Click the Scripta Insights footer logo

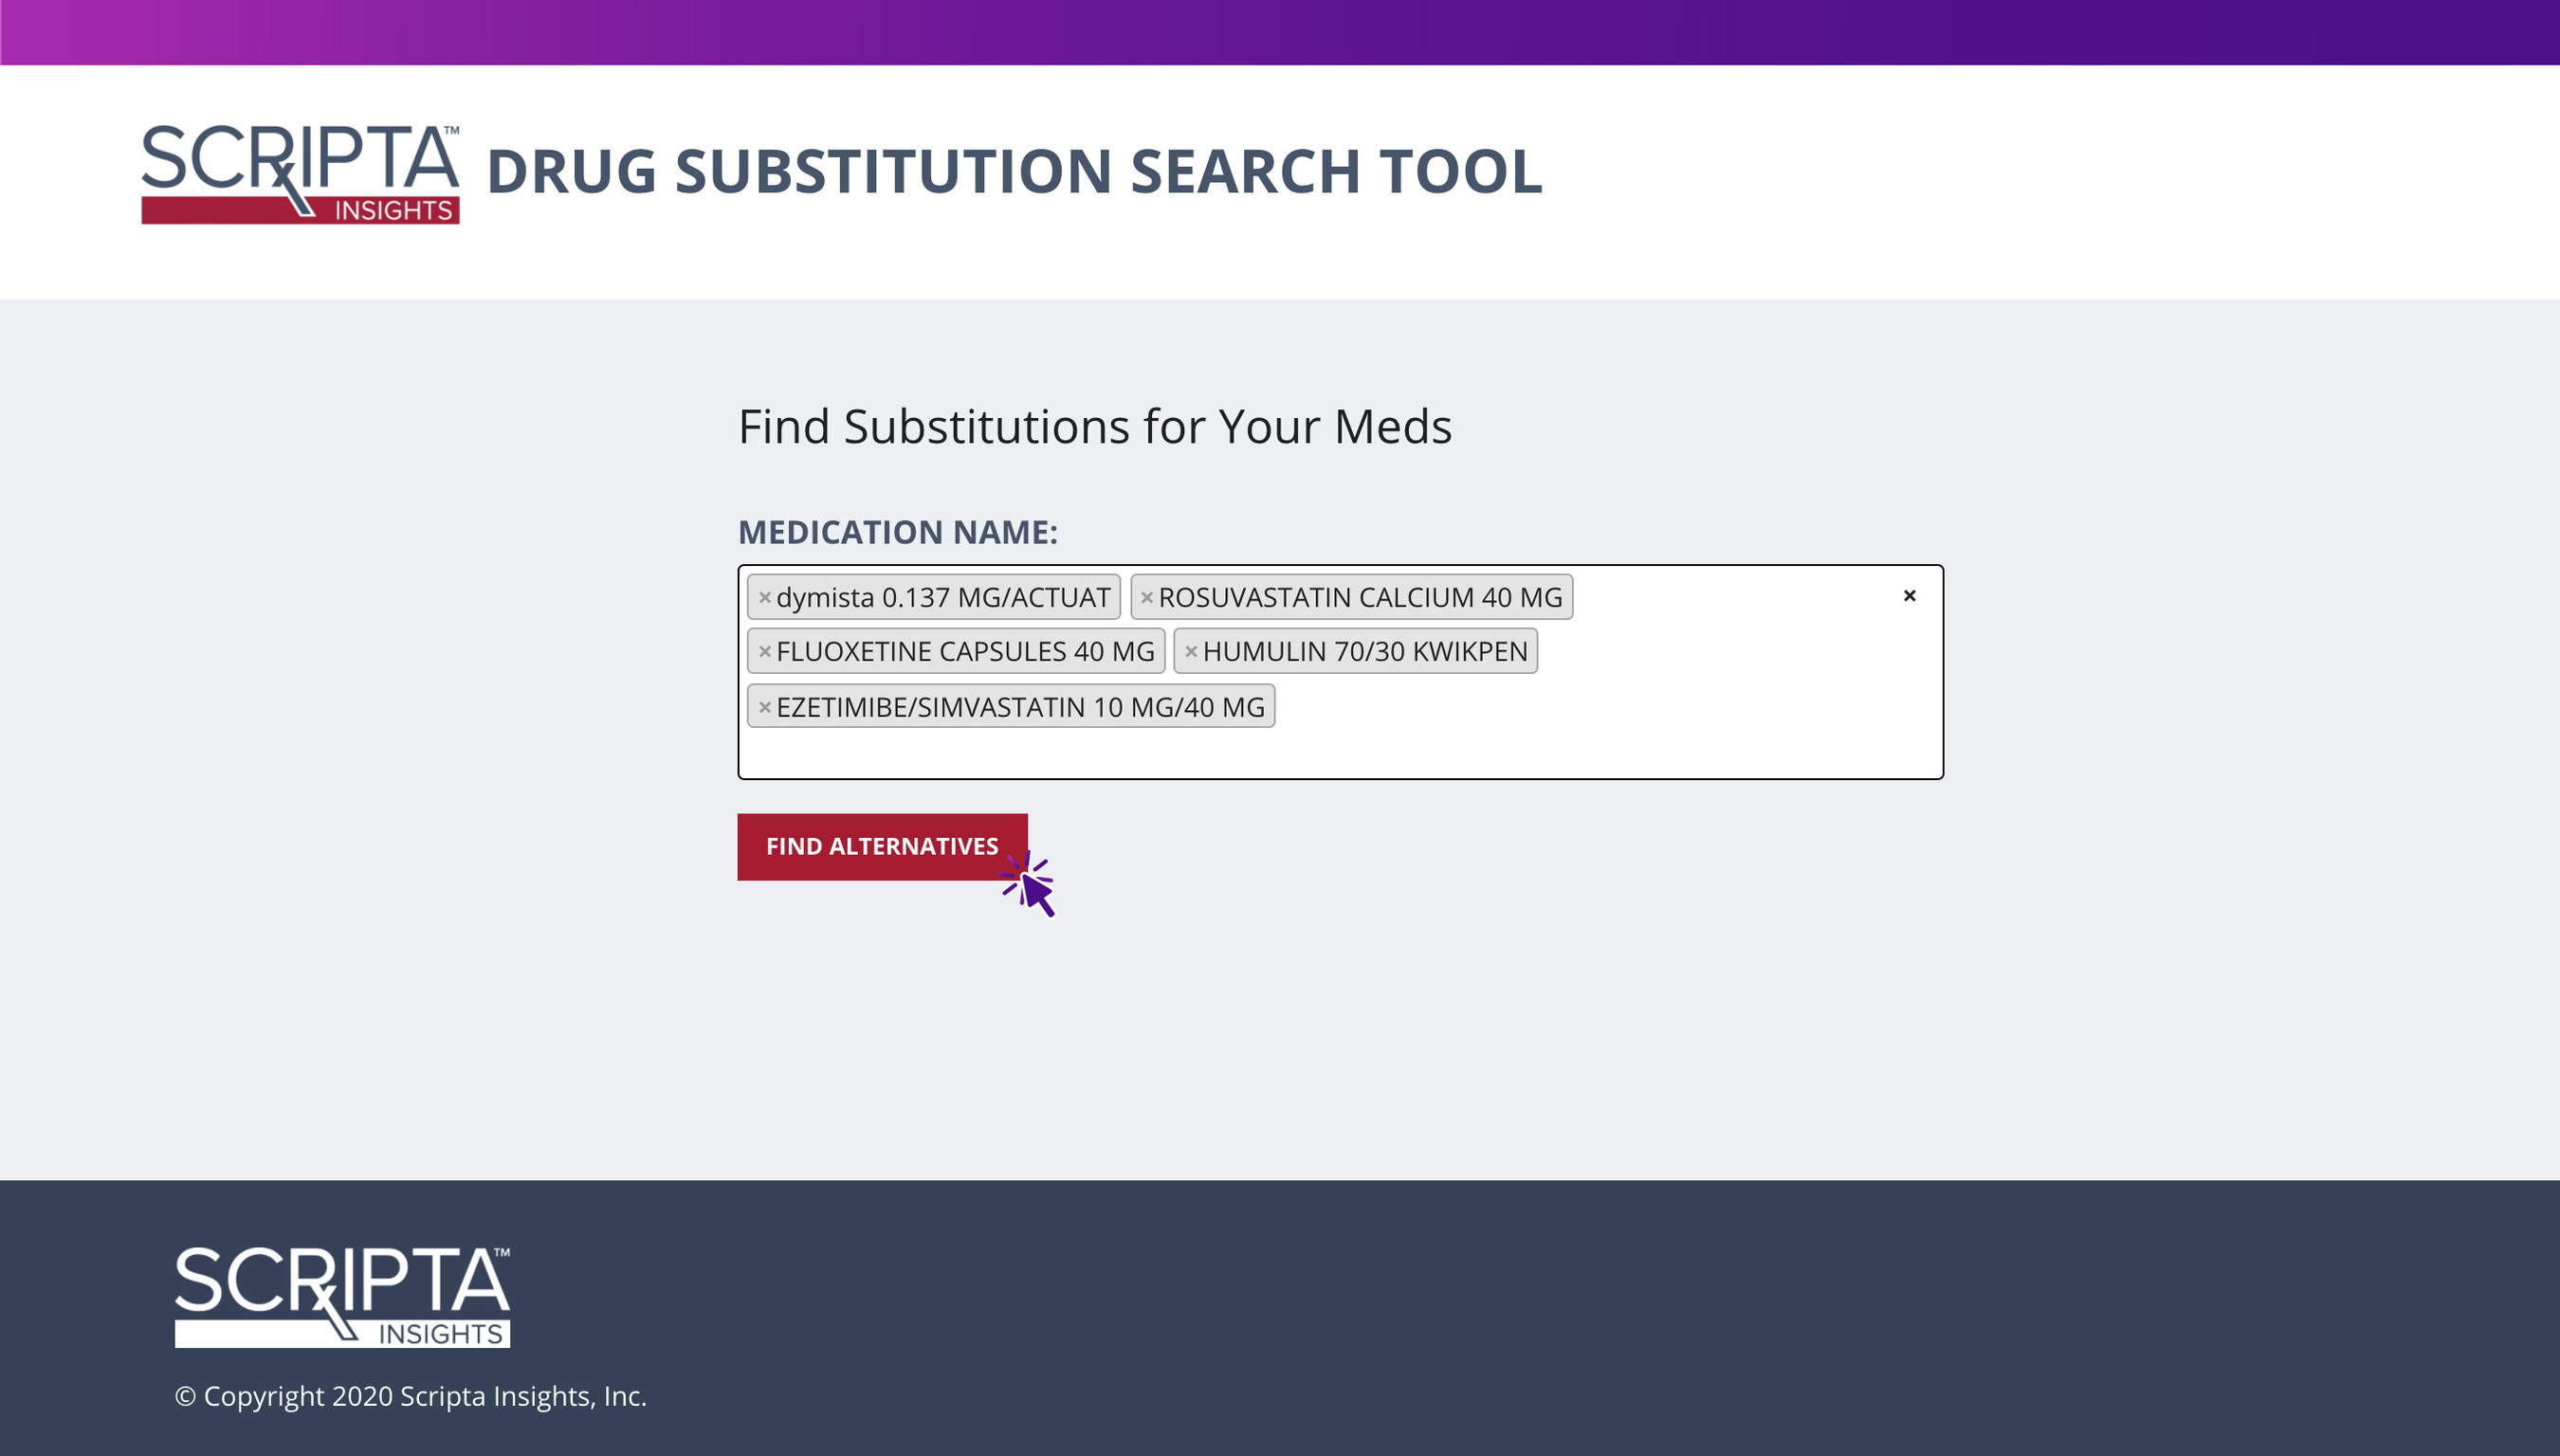click(342, 1296)
